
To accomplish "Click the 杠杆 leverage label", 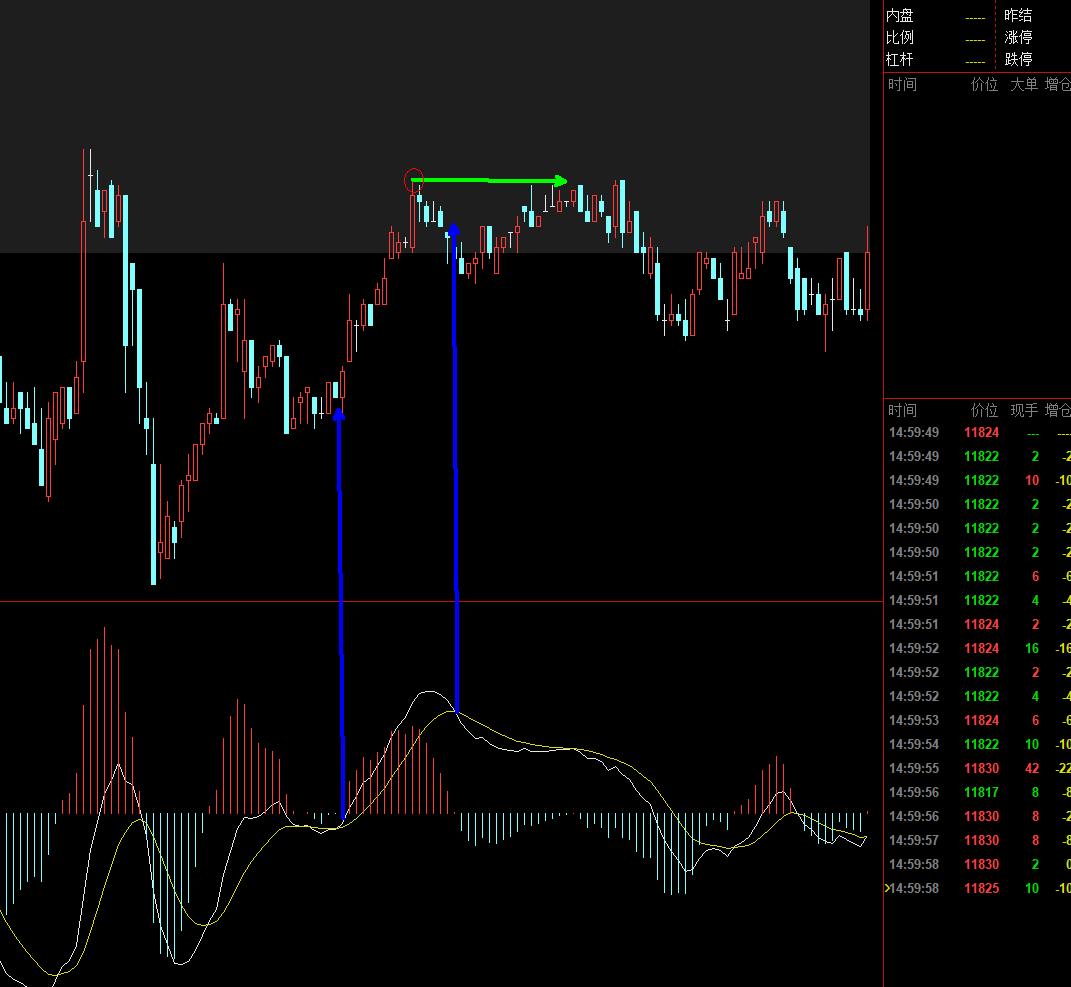I will click(x=900, y=60).
